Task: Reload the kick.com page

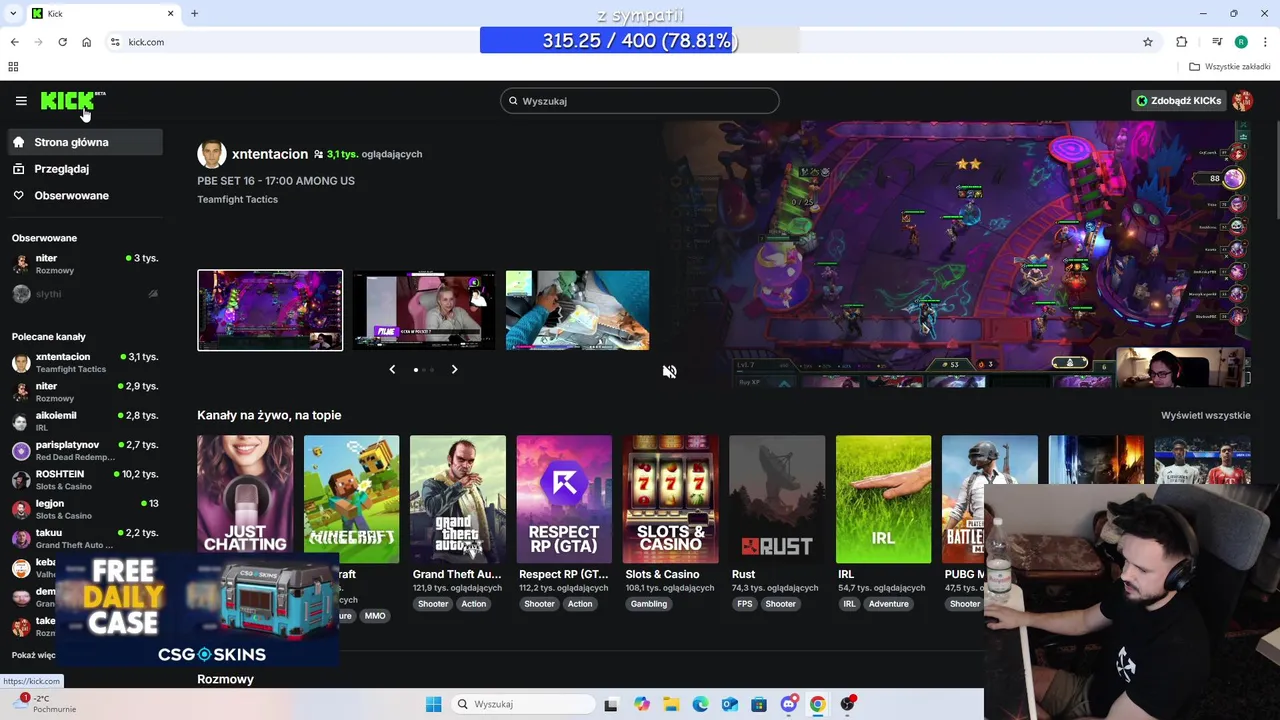Action: tap(62, 42)
